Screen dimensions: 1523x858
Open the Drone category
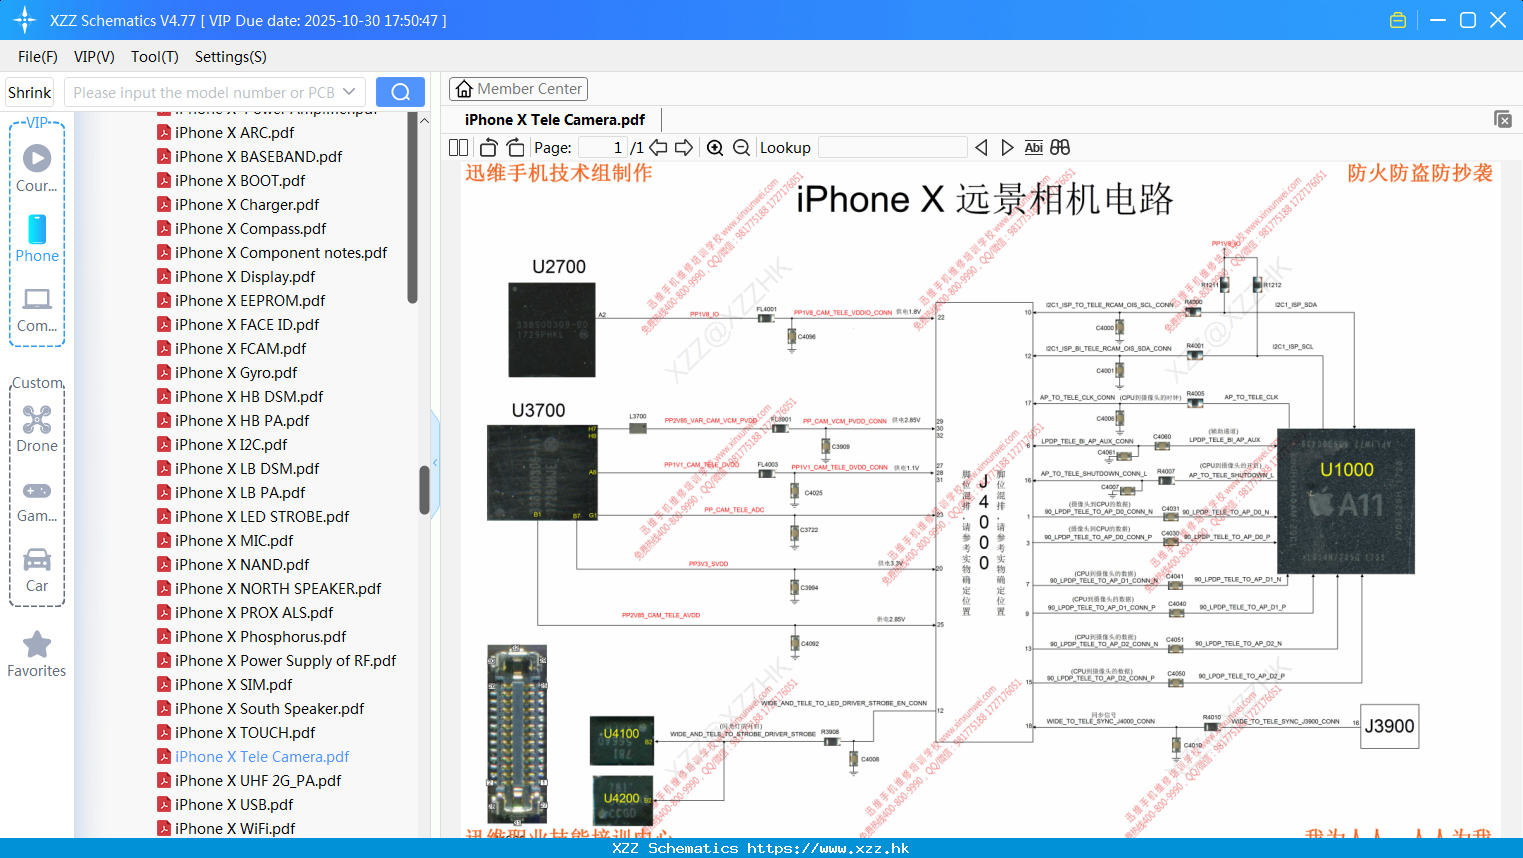pos(37,429)
